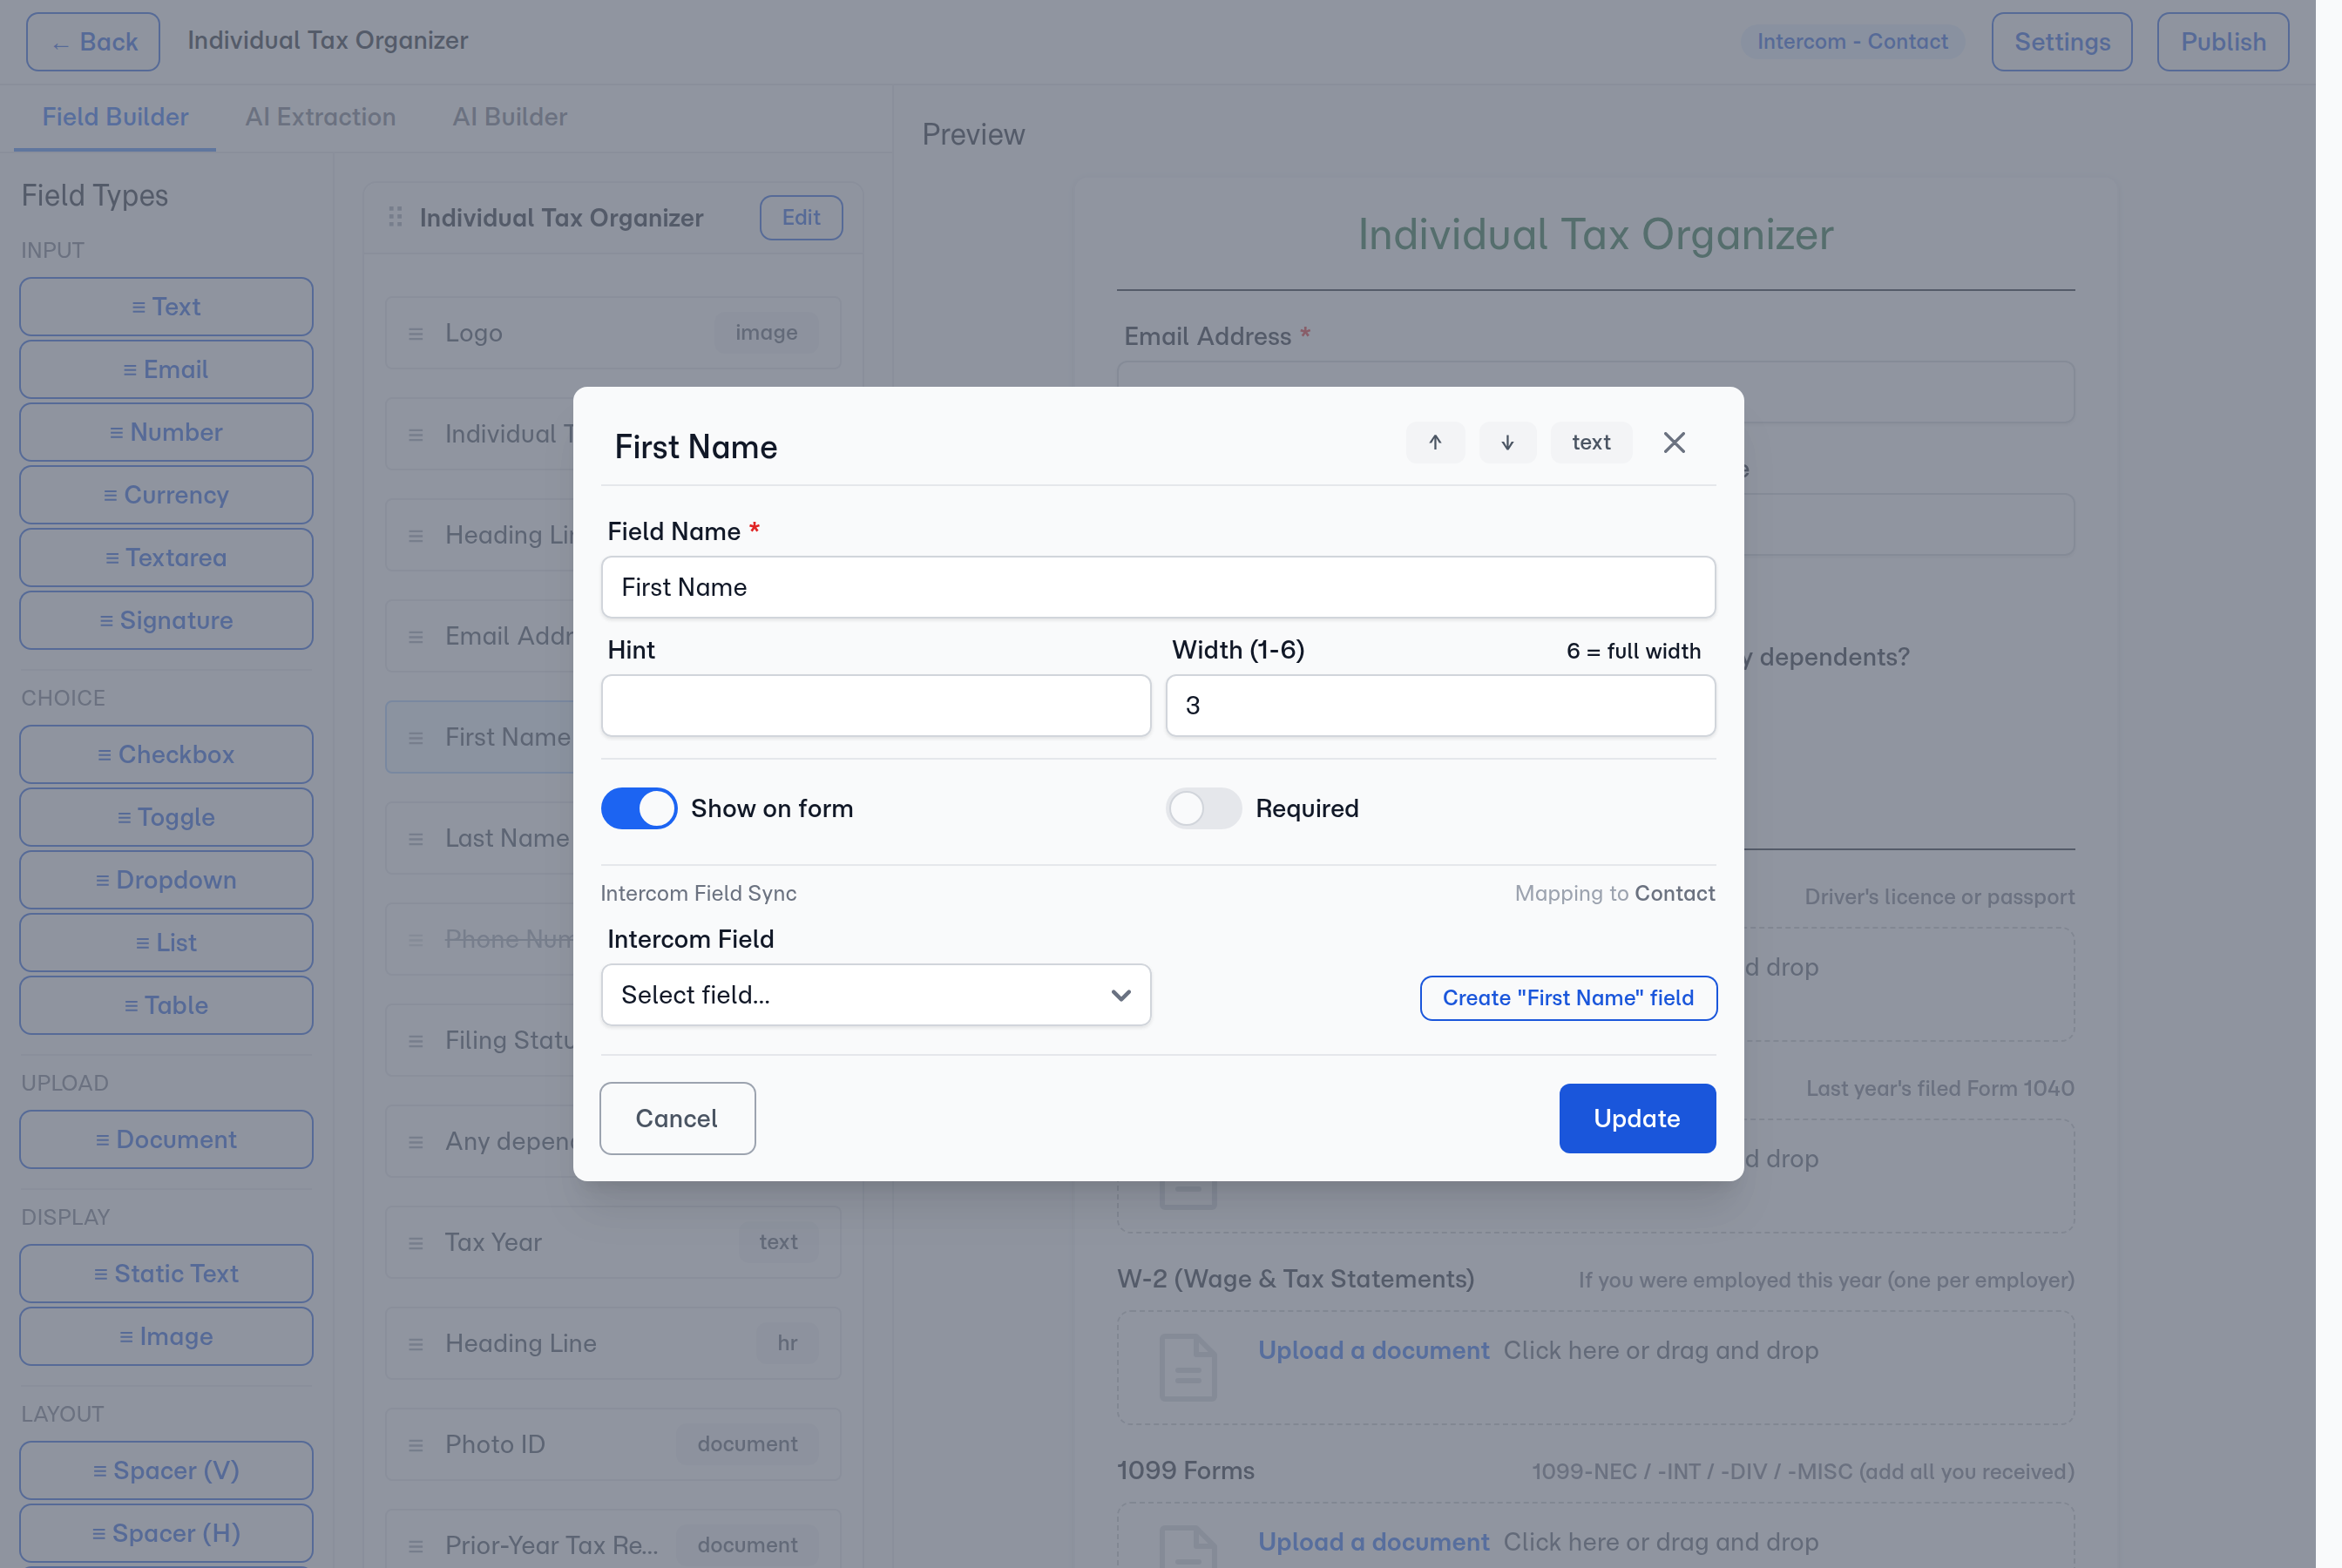Add an Image field type
2342x1568 pixels.
(166, 1337)
